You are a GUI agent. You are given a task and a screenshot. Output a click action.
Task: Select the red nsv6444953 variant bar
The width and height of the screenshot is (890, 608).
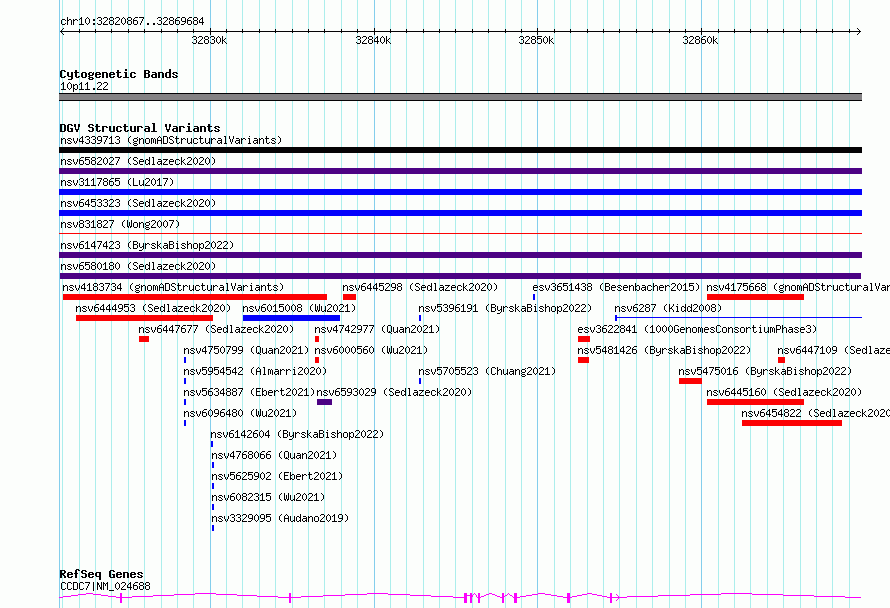[144, 318]
